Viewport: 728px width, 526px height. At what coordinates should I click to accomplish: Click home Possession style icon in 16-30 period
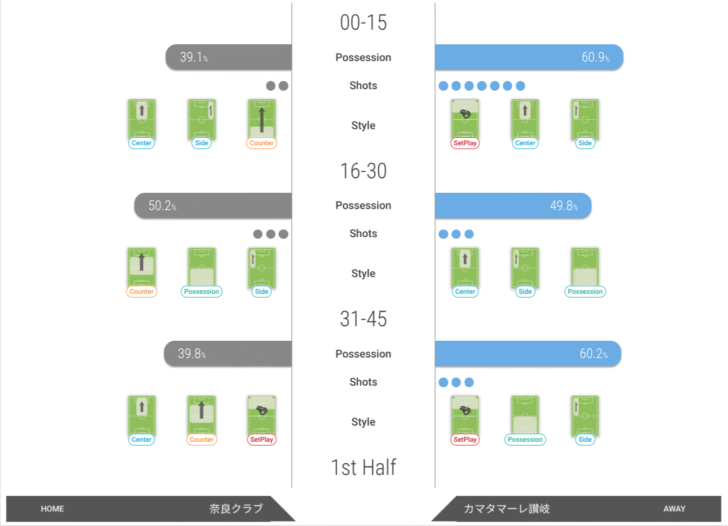pos(201,268)
